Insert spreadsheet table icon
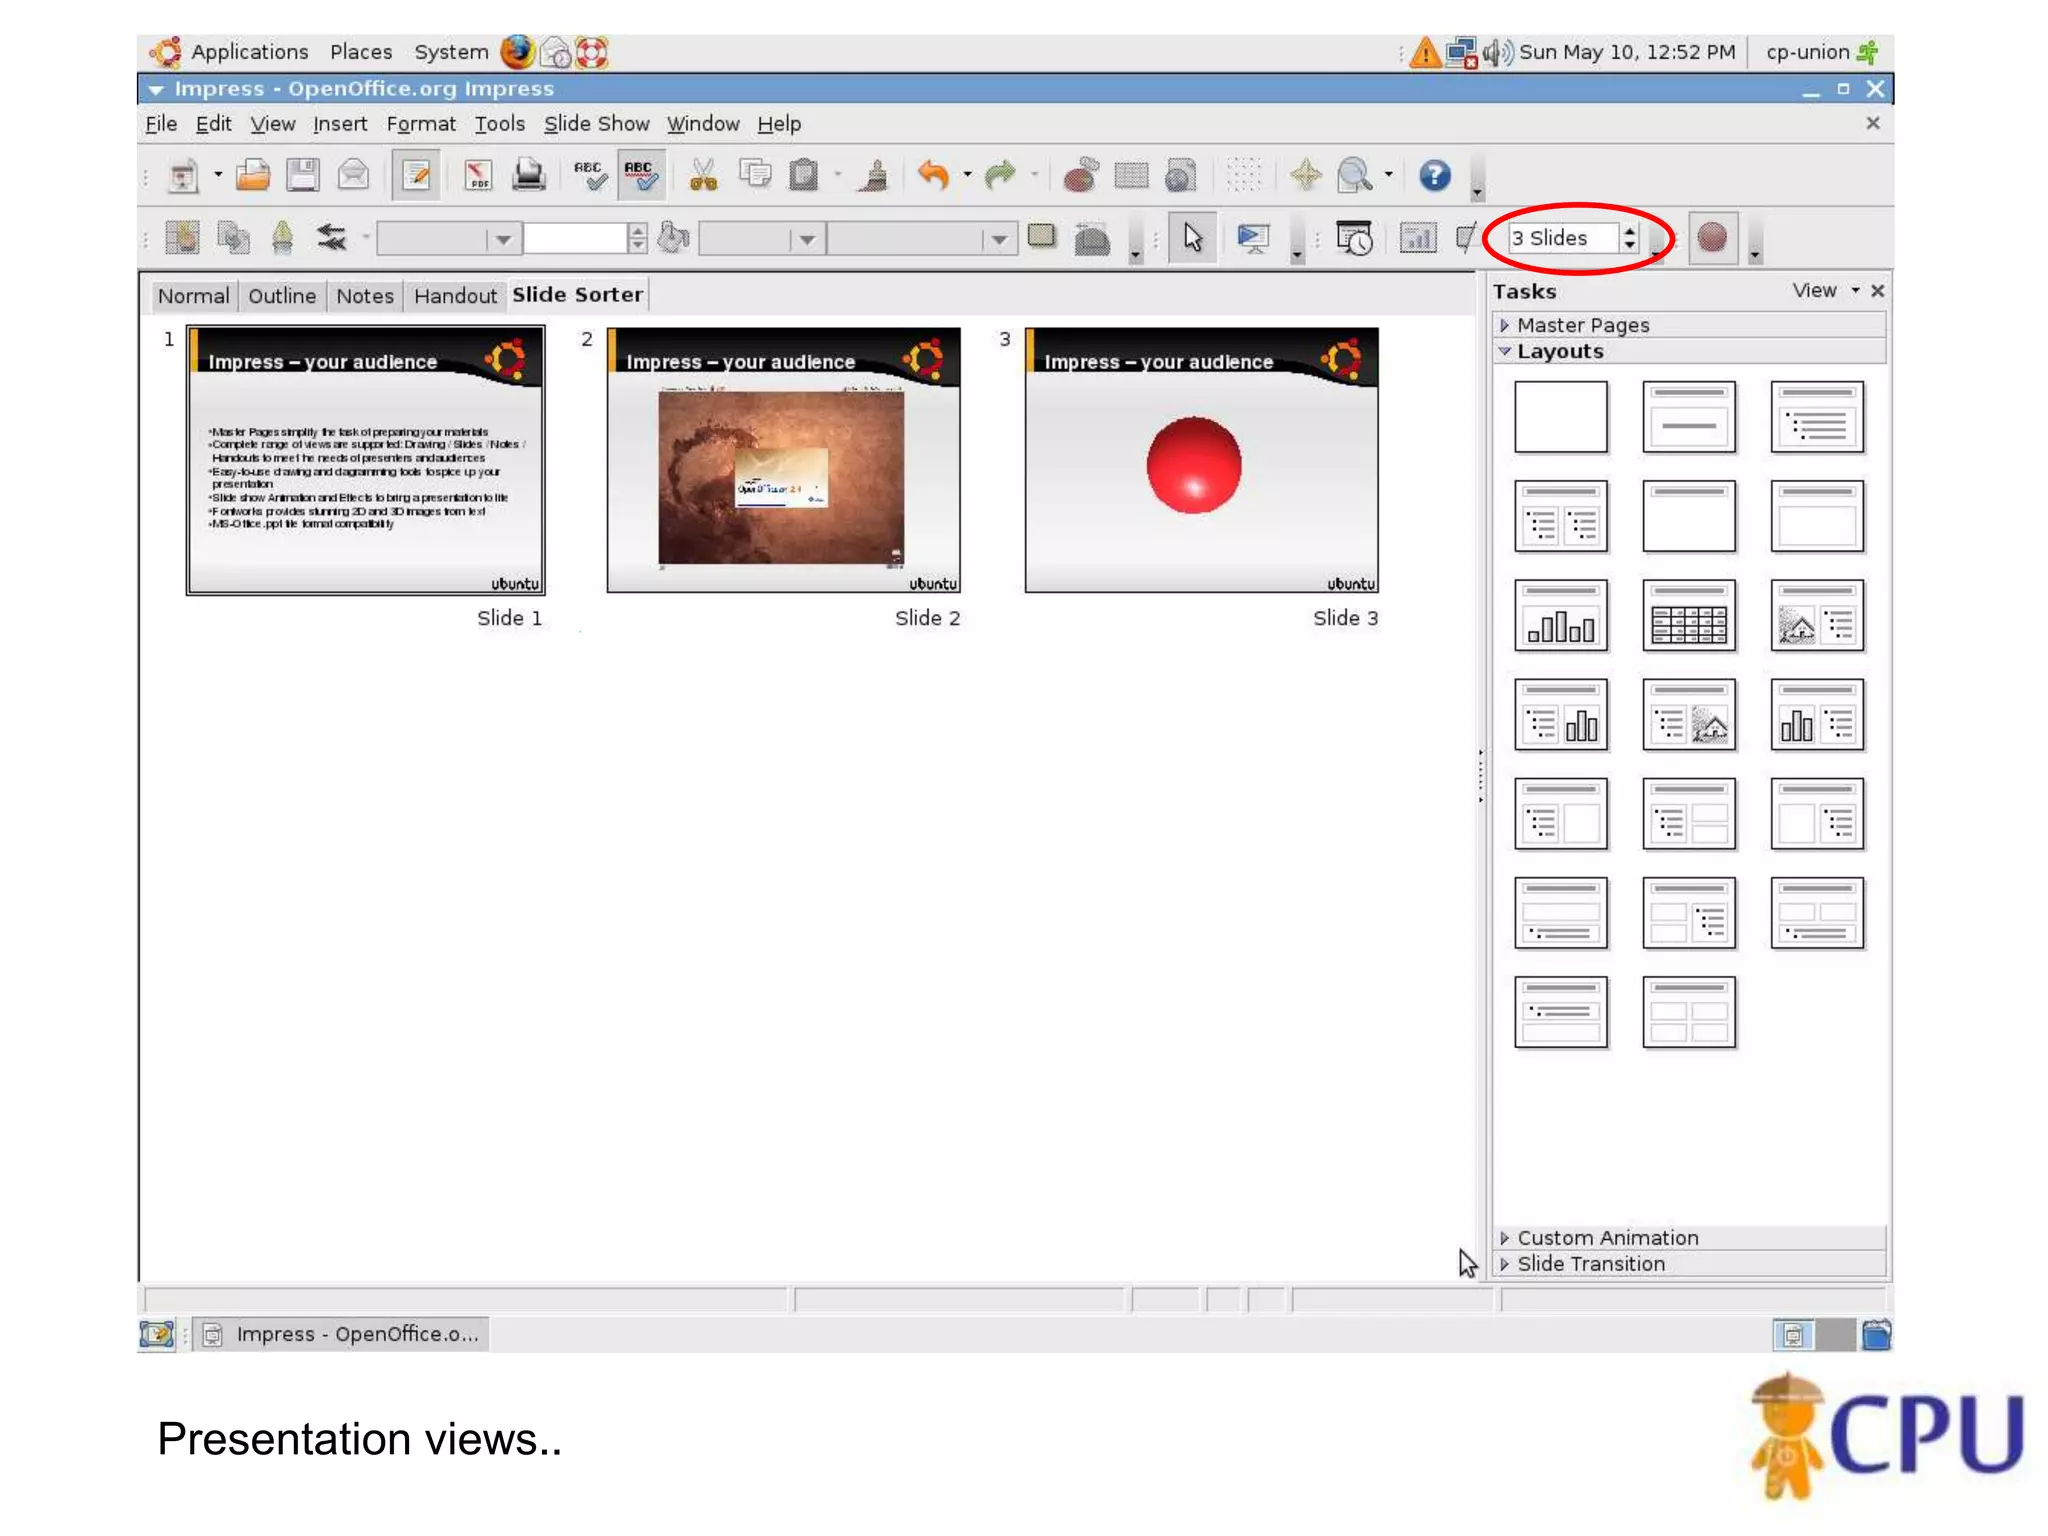 [x=1131, y=176]
